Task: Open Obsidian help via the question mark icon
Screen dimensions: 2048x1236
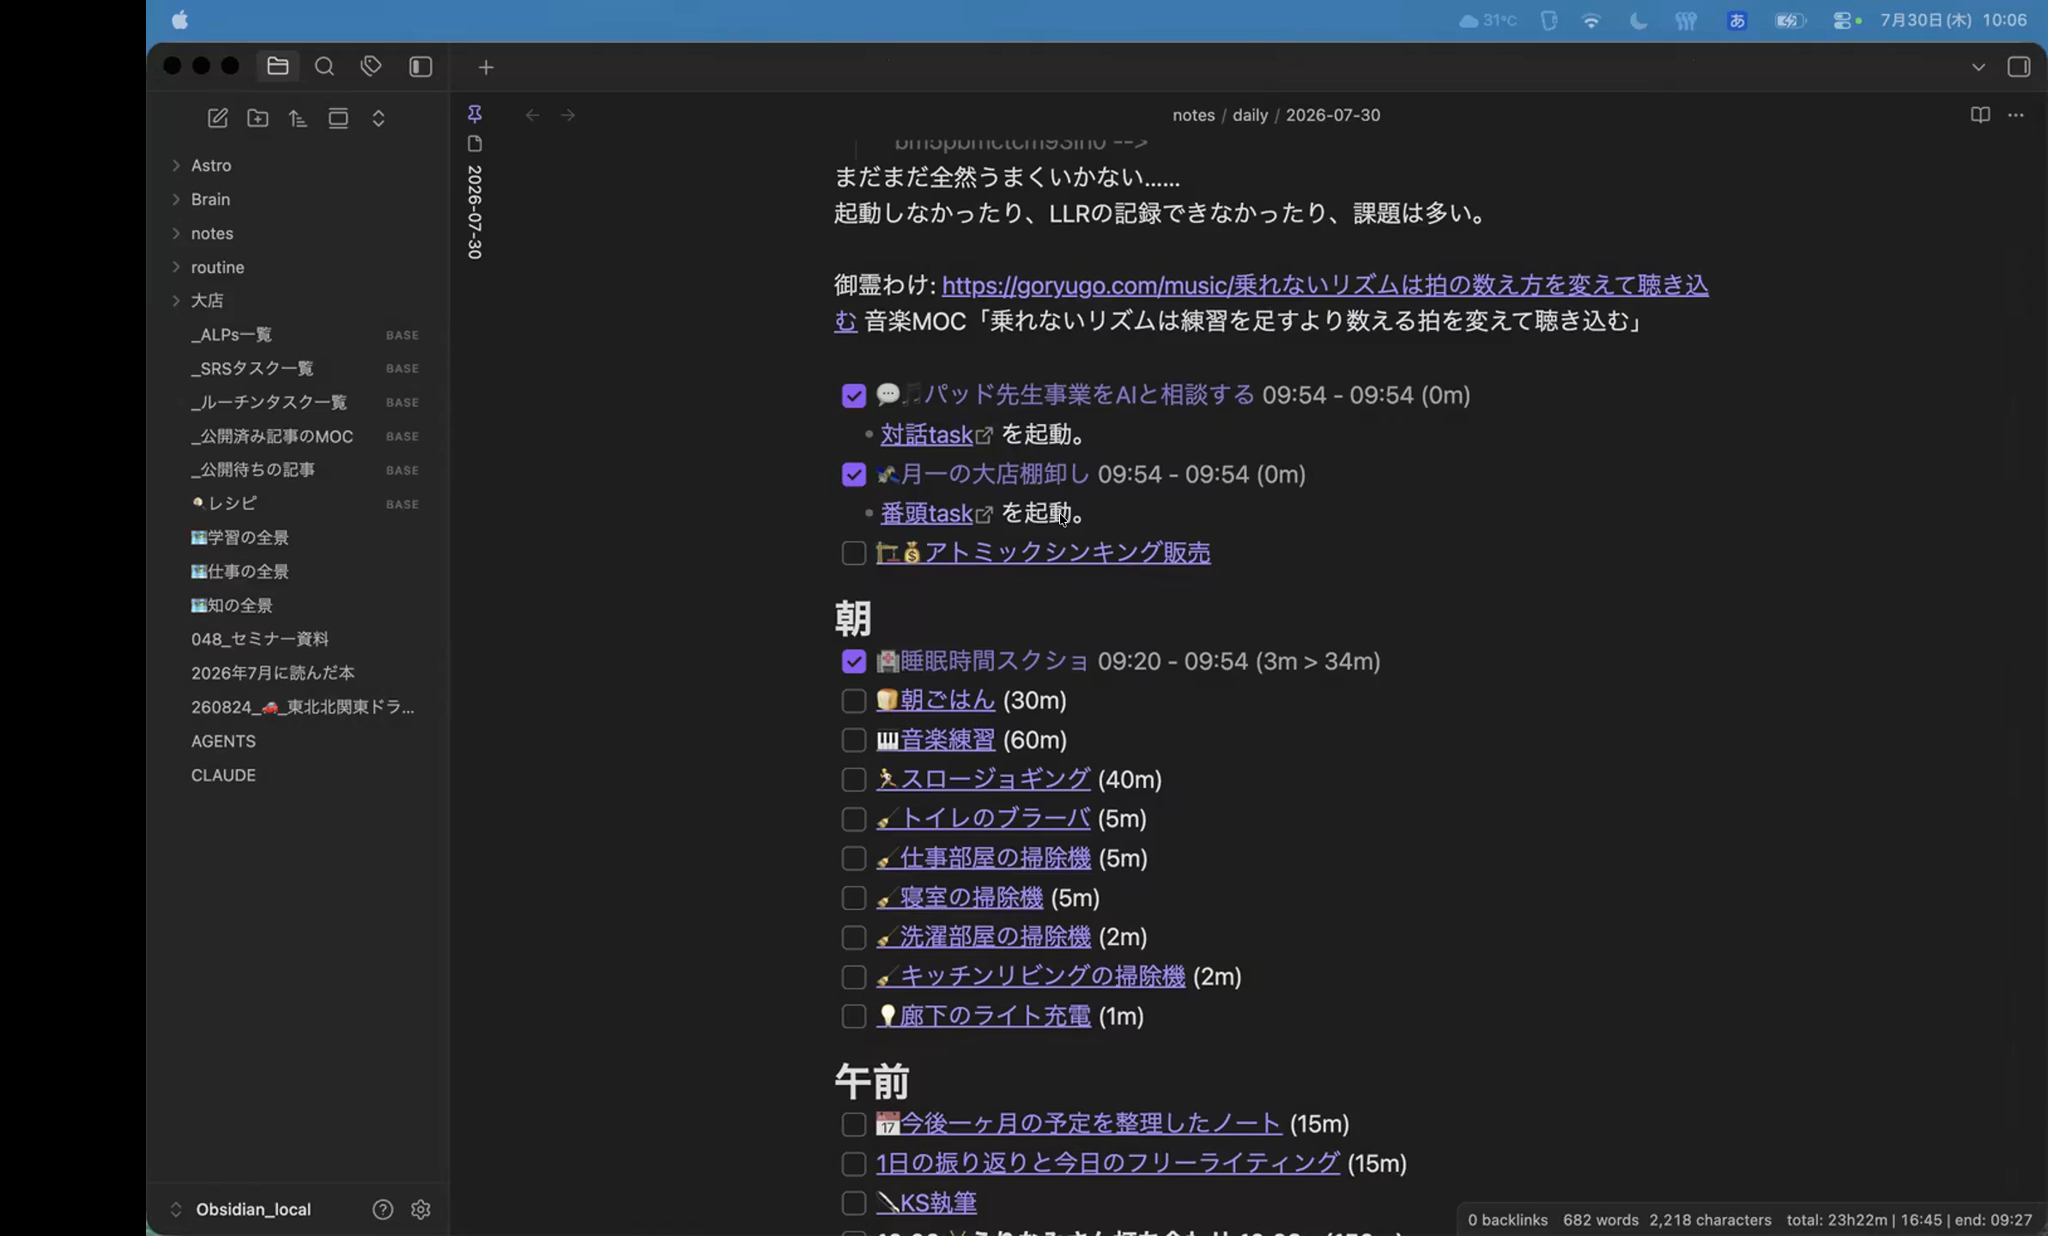Action: click(x=382, y=1209)
